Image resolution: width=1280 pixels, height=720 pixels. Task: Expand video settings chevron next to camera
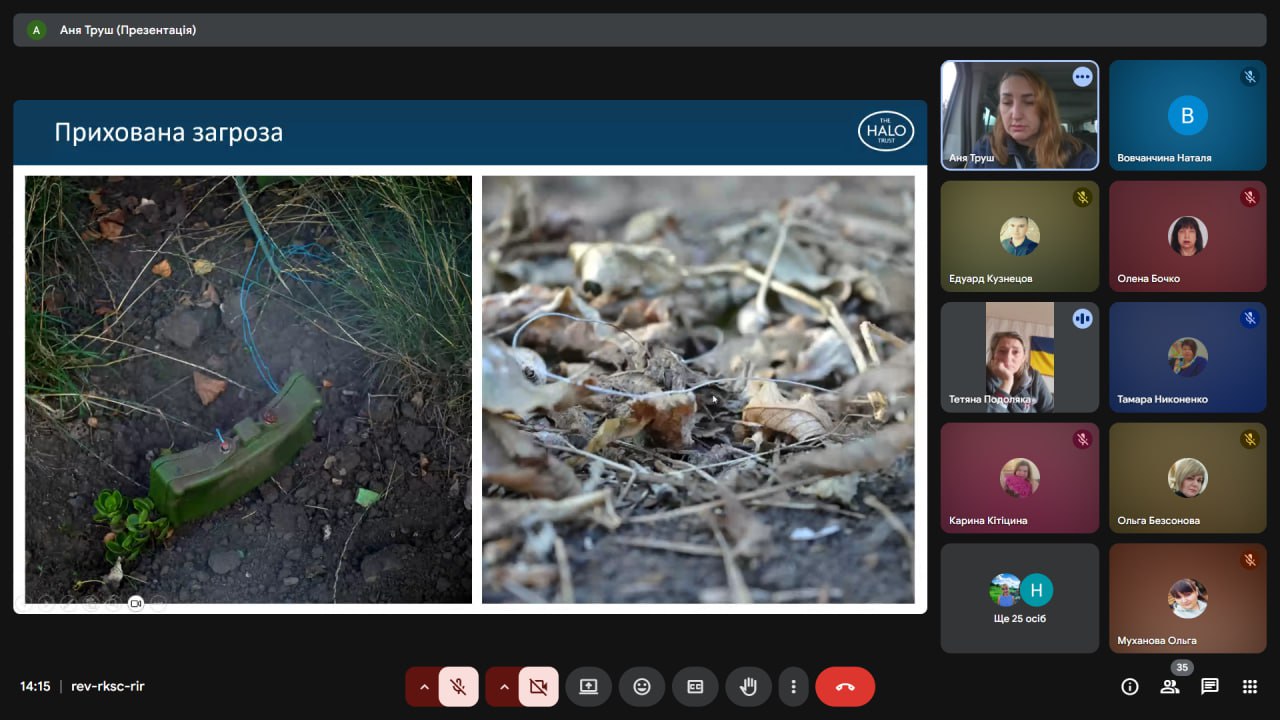(x=504, y=687)
